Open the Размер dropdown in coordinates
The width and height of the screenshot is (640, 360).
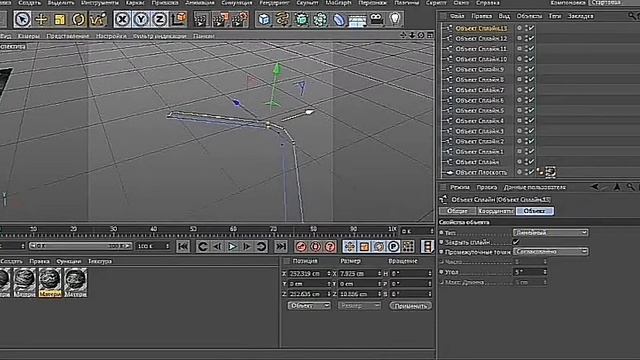point(359,305)
